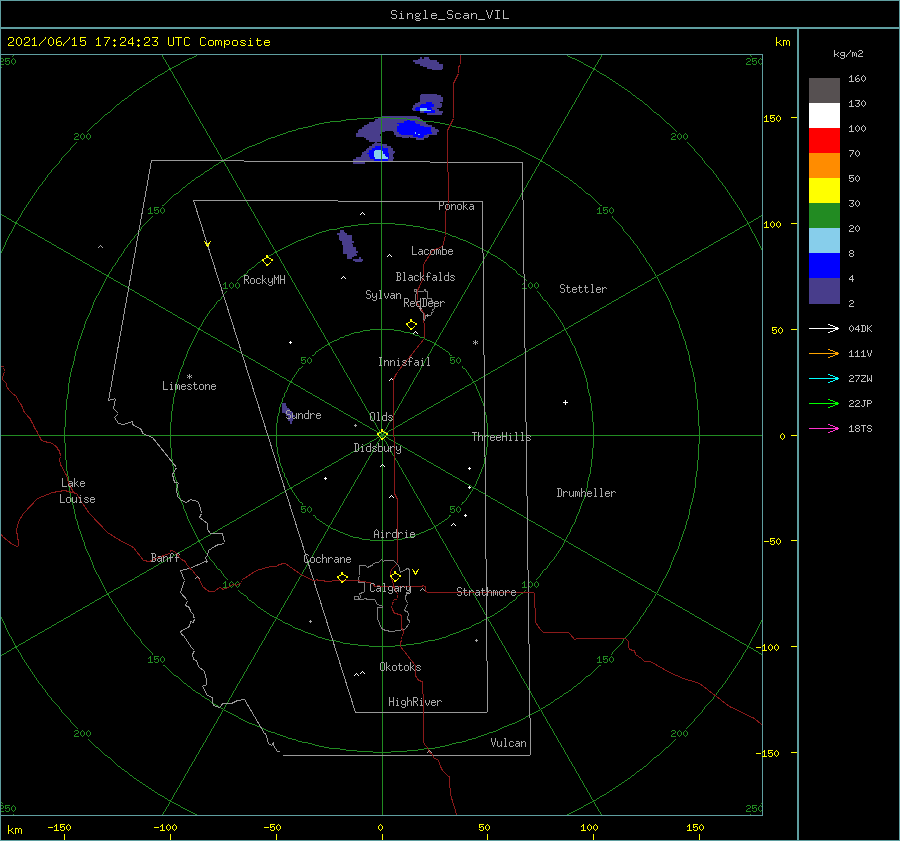900x841 pixels.
Task: Click the purple 4 legend color swatch
Action: (x=824, y=290)
